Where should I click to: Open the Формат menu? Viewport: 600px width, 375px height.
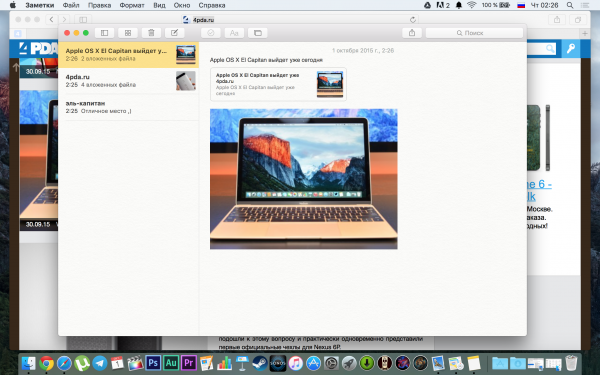click(x=132, y=5)
